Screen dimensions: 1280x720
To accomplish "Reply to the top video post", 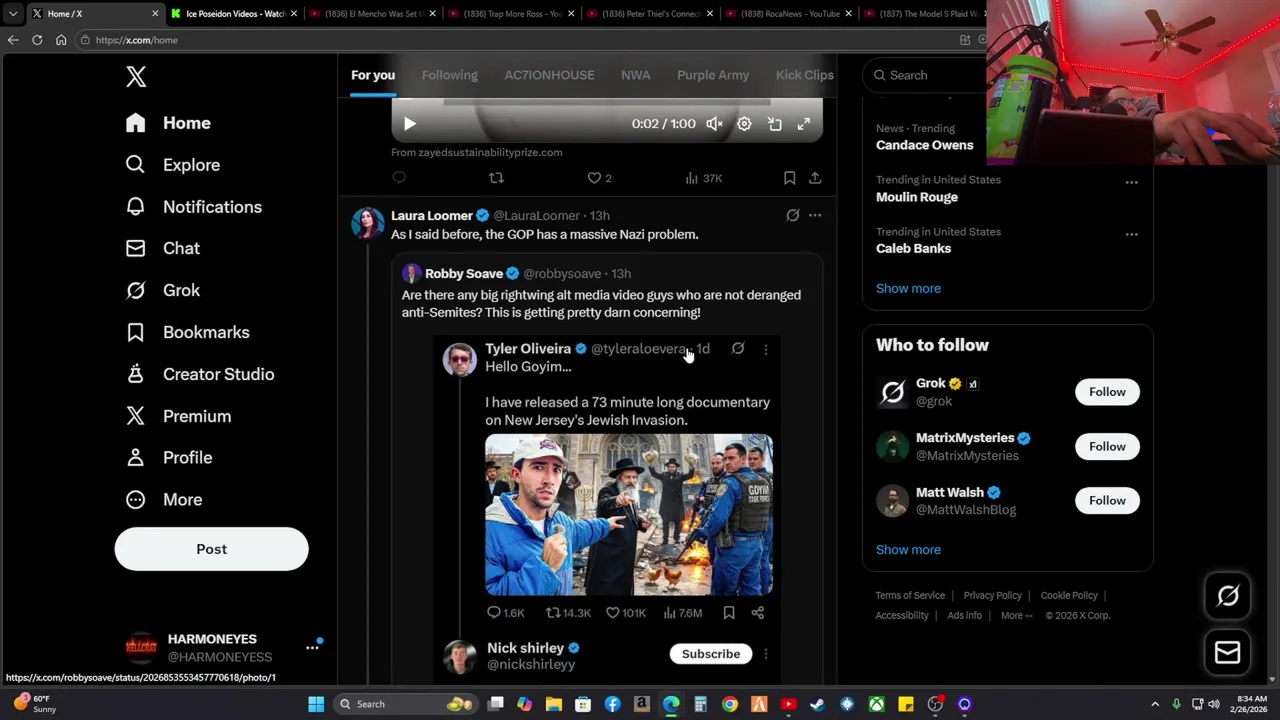I will tap(399, 178).
